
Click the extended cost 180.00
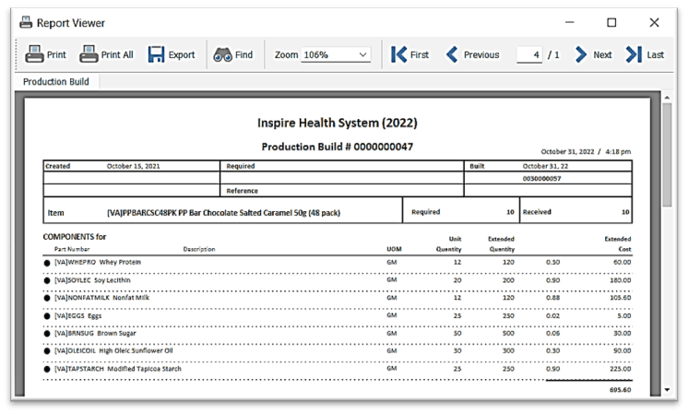click(620, 280)
